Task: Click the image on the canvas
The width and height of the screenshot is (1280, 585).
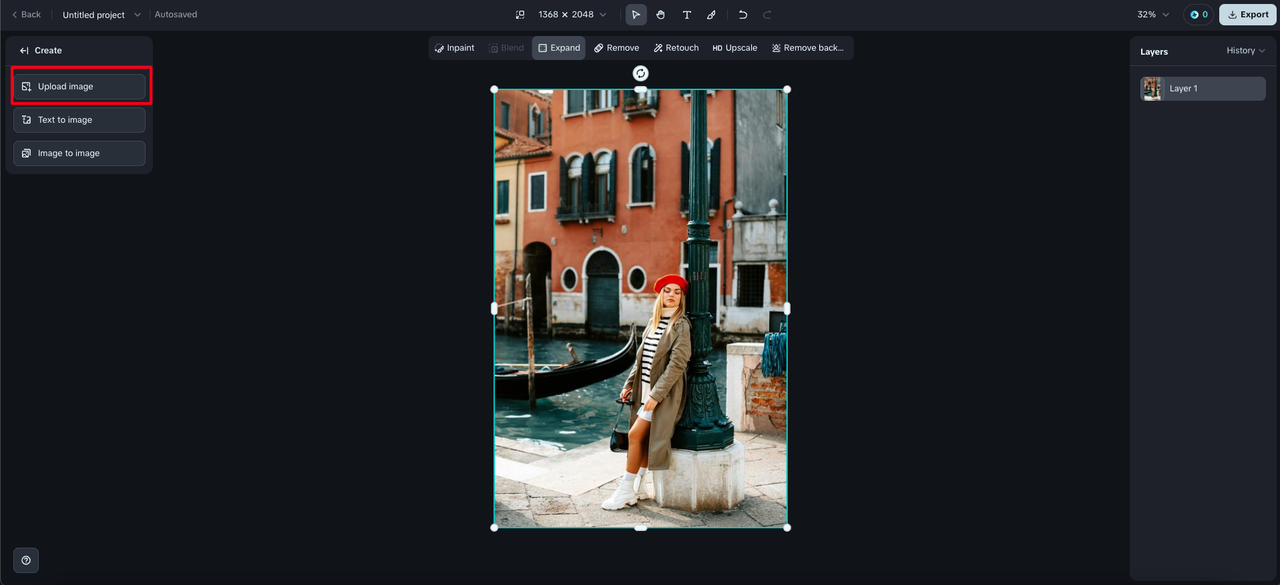Action: click(x=641, y=309)
